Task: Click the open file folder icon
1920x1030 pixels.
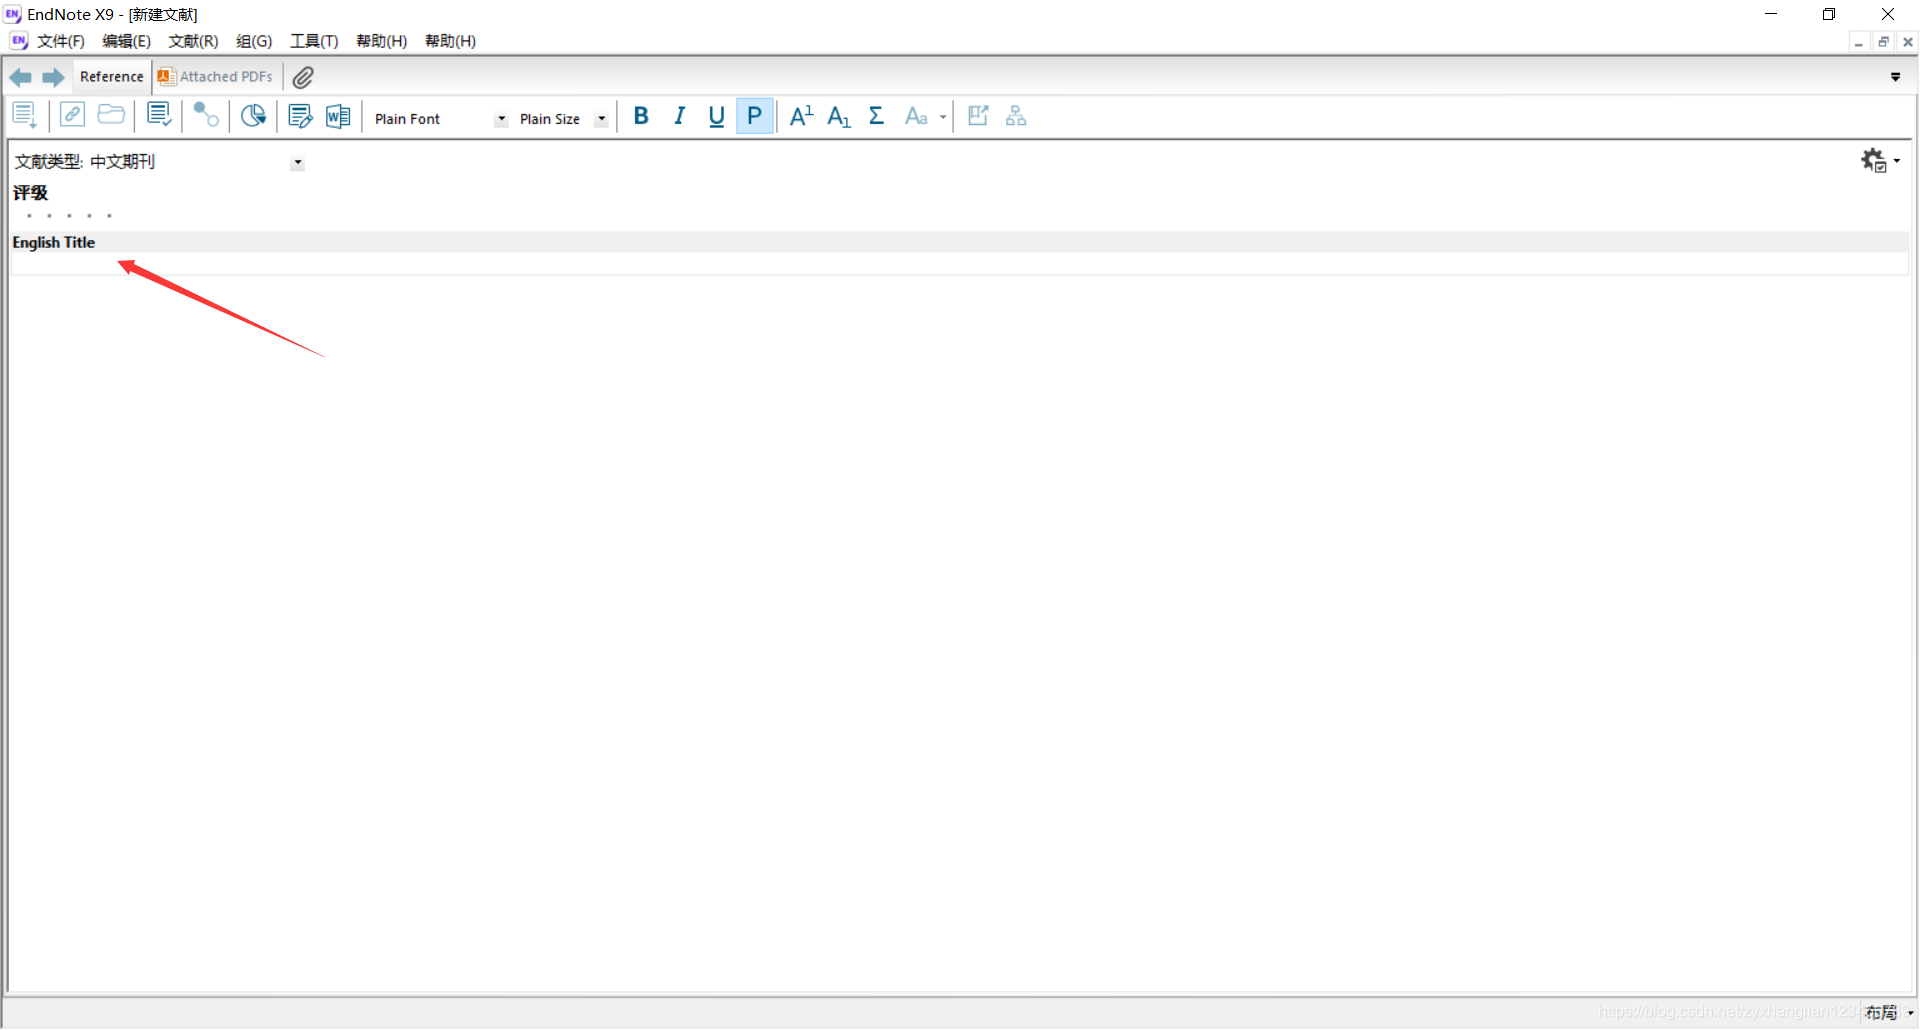Action: tap(111, 115)
